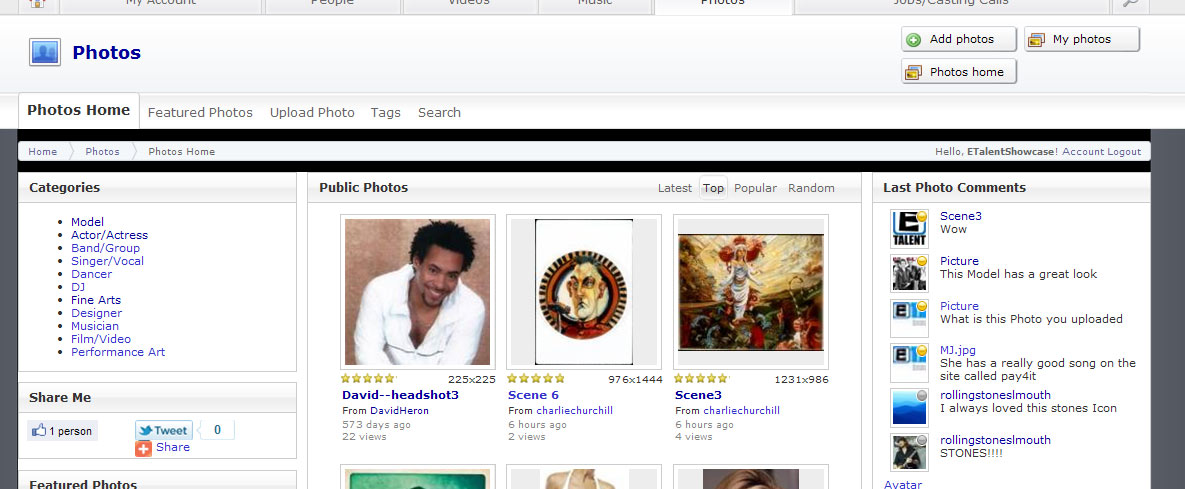Open the Scene3 painting thumbnail

(x=751, y=292)
